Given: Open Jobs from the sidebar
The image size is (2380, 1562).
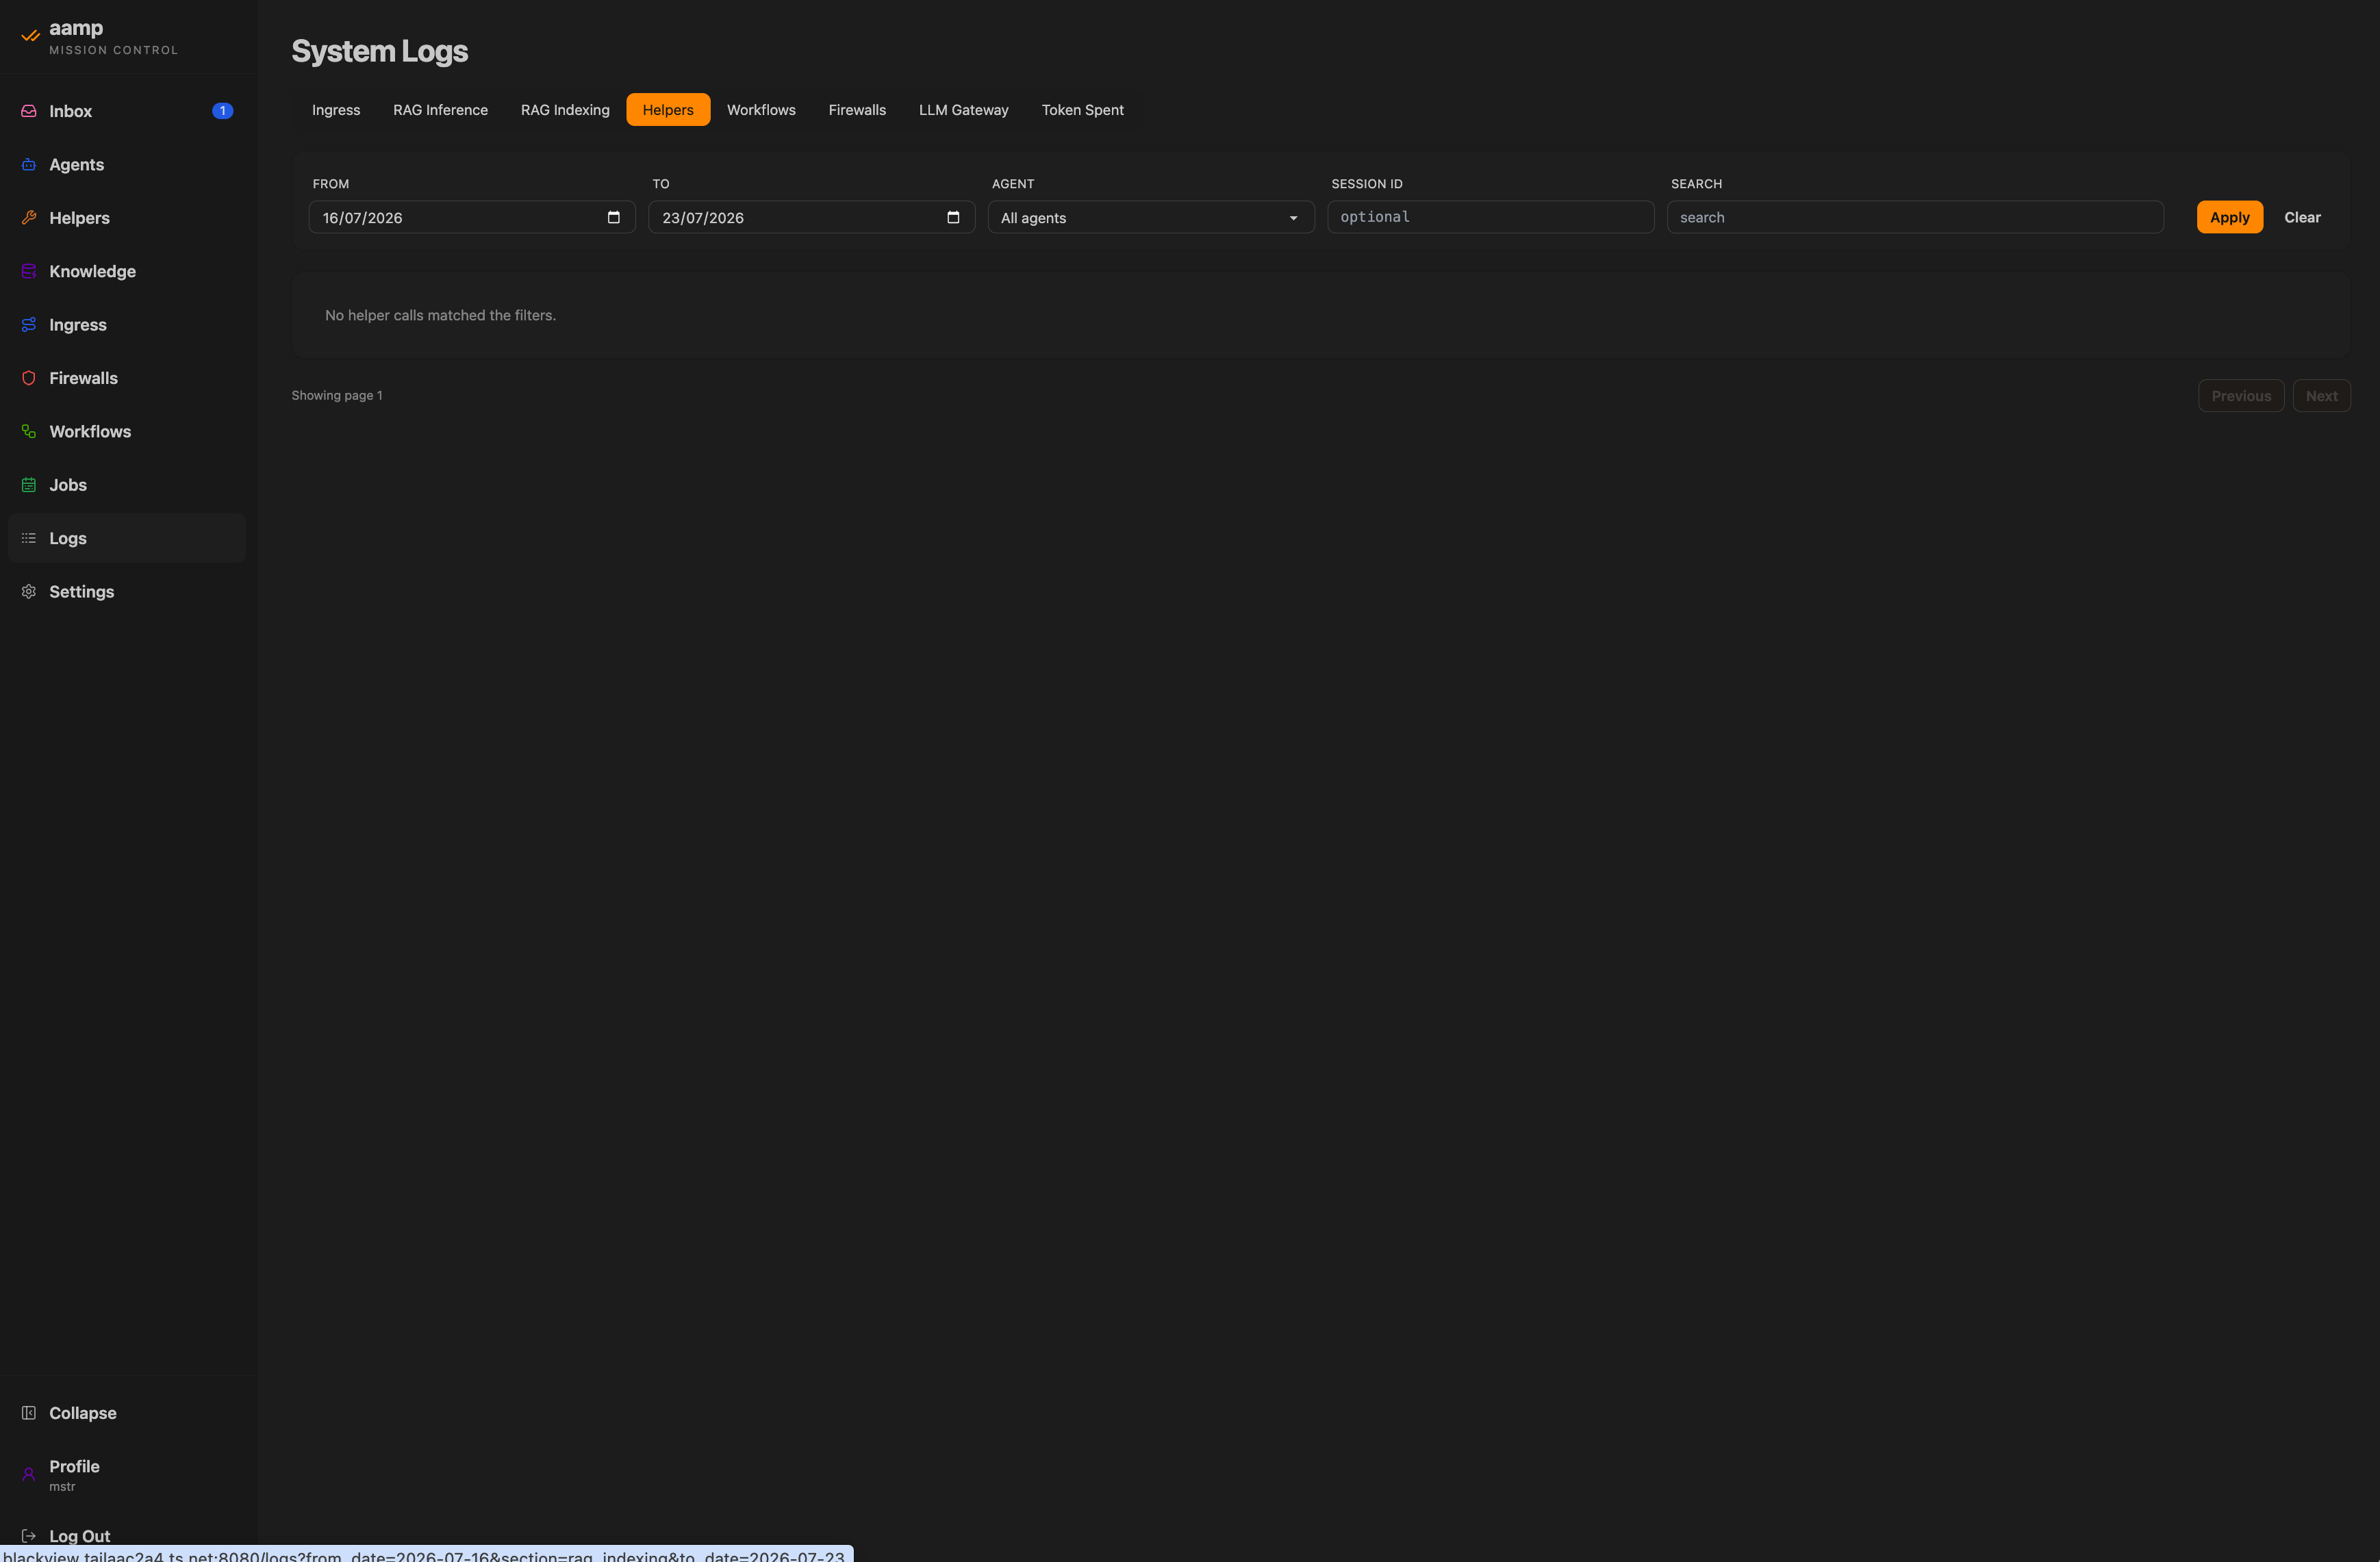Looking at the screenshot, I should (x=127, y=485).
